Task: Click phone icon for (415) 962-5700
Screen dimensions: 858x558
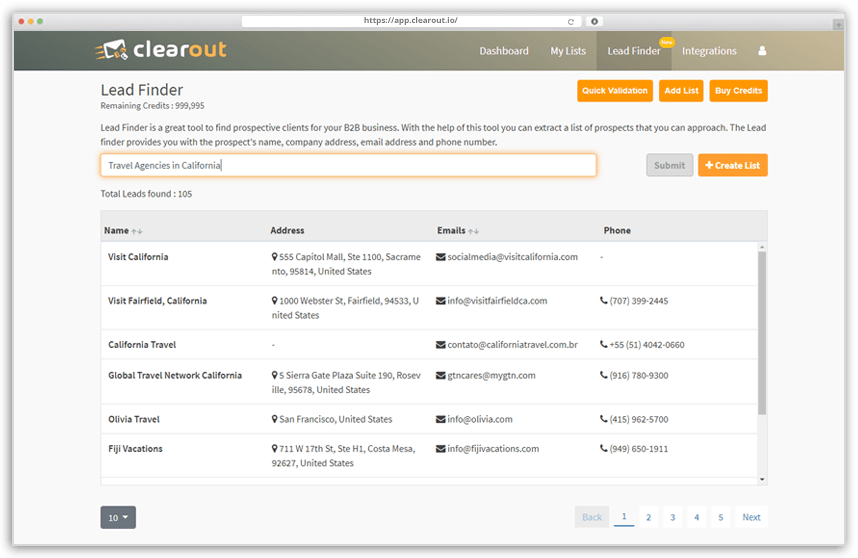Action: (604, 418)
